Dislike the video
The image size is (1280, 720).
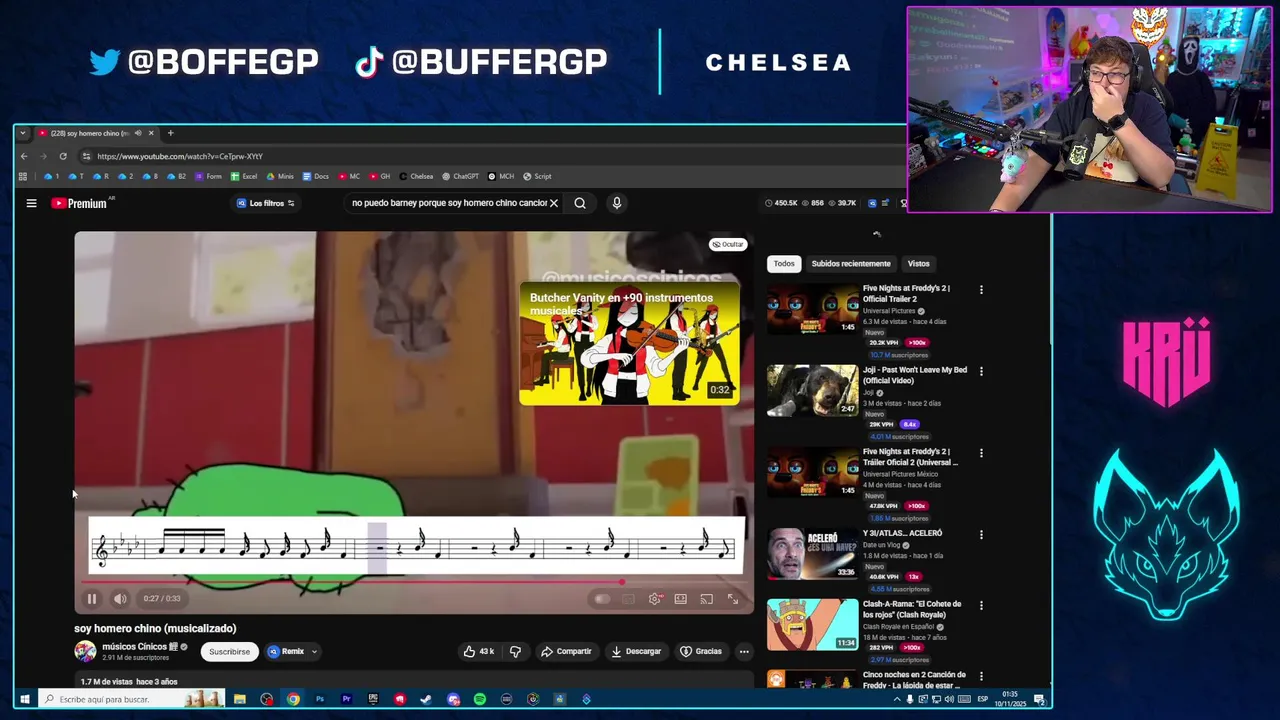[x=515, y=652]
